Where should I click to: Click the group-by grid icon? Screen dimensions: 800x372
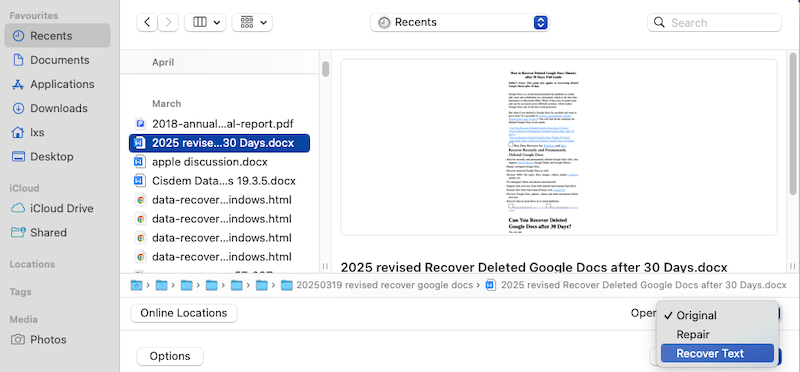[x=247, y=22]
